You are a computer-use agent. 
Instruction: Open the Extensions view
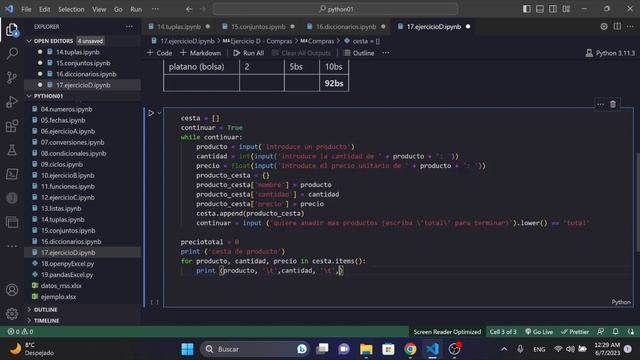[12, 126]
